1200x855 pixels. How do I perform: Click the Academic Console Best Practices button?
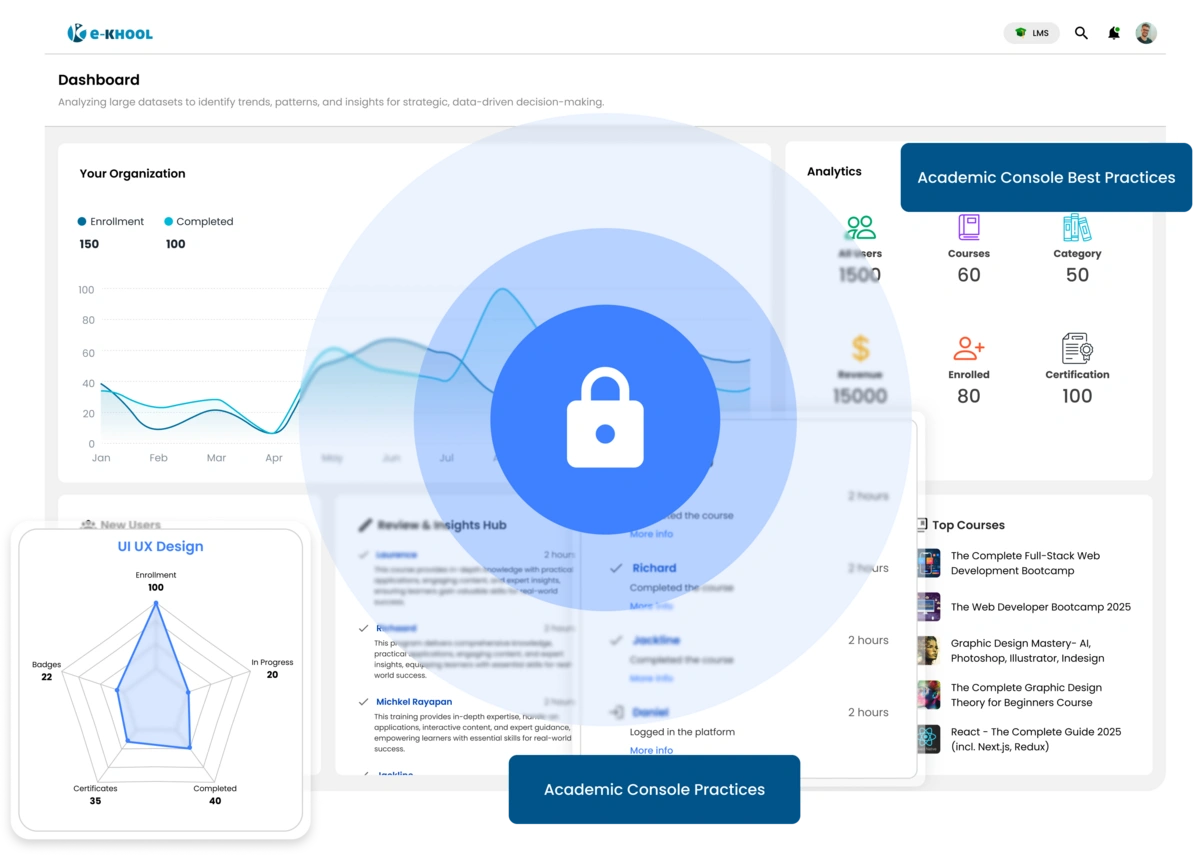(x=1046, y=177)
